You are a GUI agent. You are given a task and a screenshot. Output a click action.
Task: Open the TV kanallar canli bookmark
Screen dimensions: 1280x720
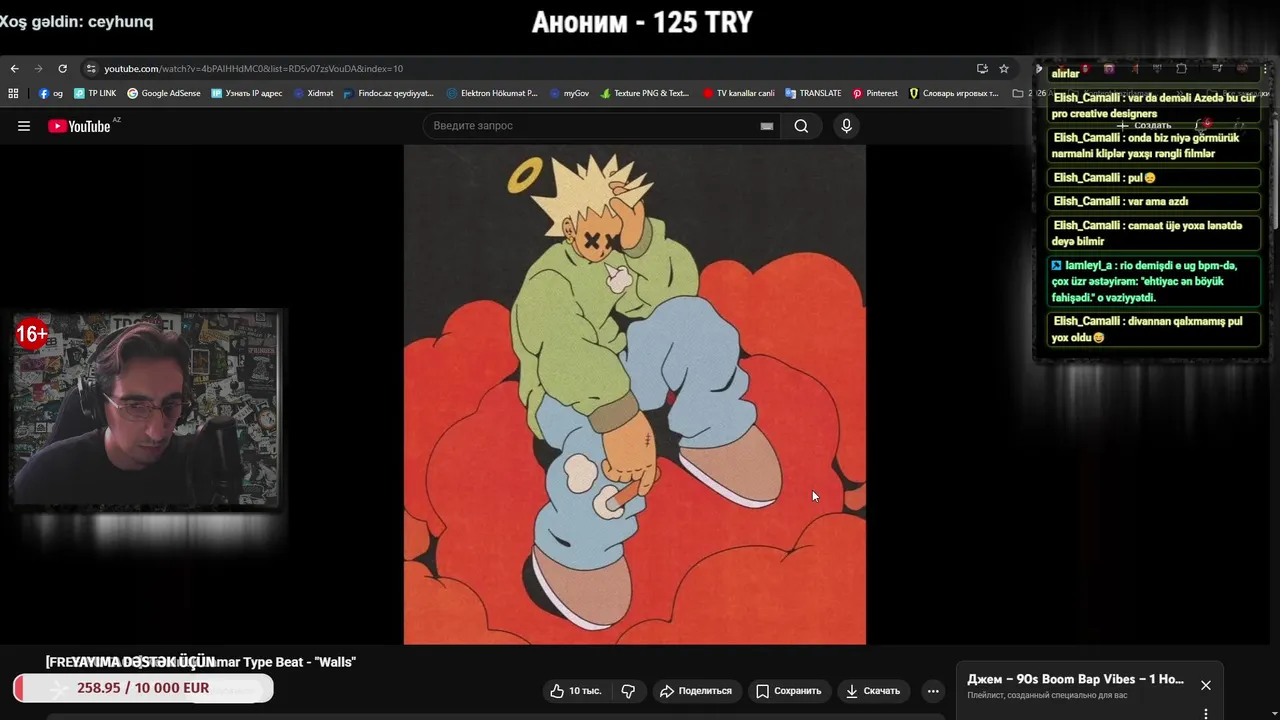(739, 93)
